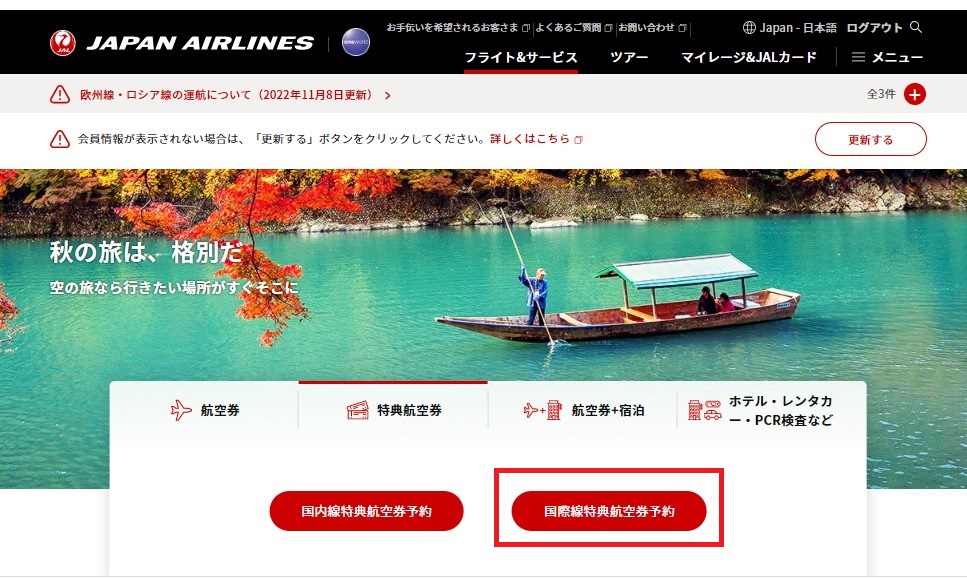The image size is (967, 578).
Task: Open the ツアー menu
Action: pos(629,57)
